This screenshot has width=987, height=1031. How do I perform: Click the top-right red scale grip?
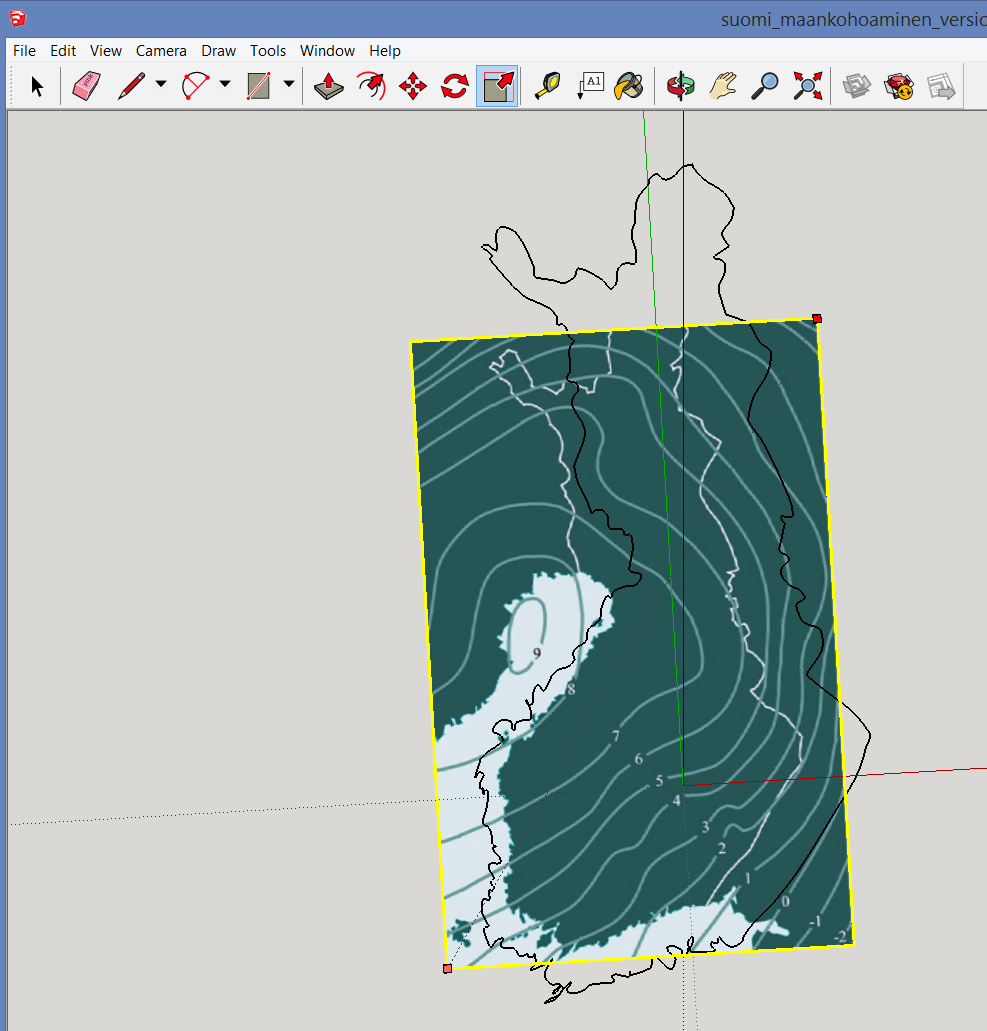pos(817,319)
